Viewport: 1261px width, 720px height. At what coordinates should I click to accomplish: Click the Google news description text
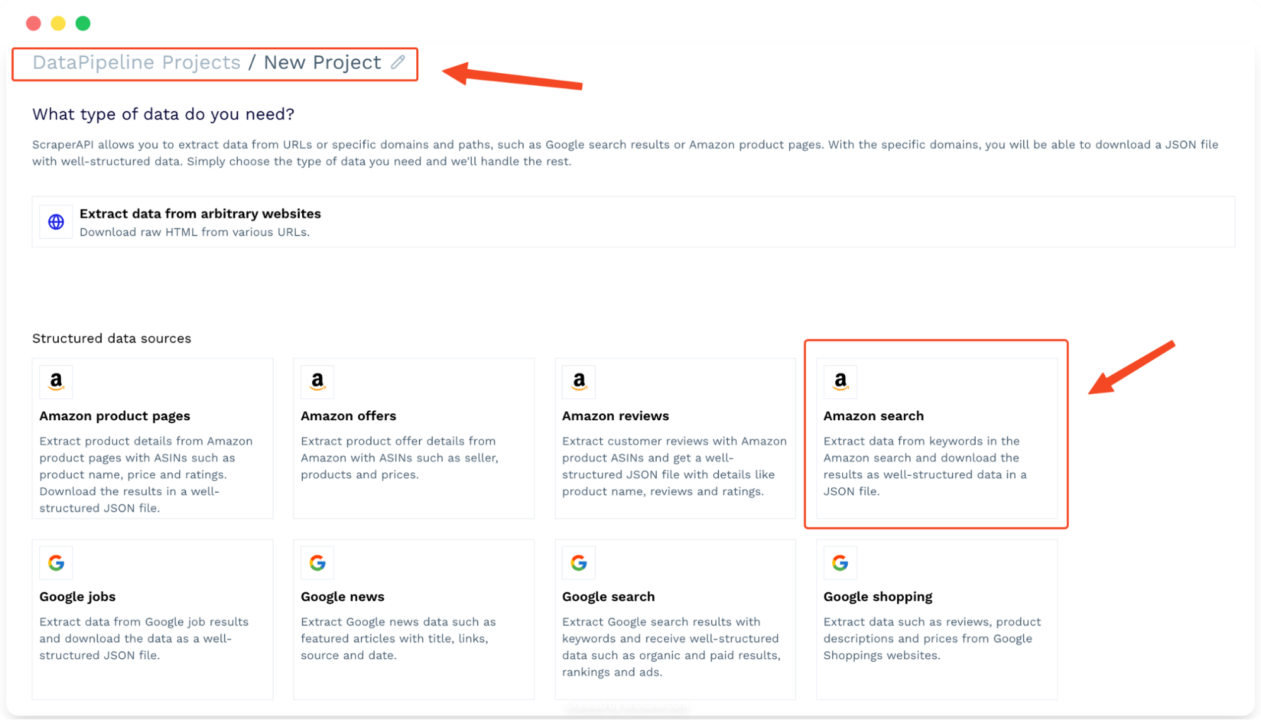pyautogui.click(x=398, y=639)
